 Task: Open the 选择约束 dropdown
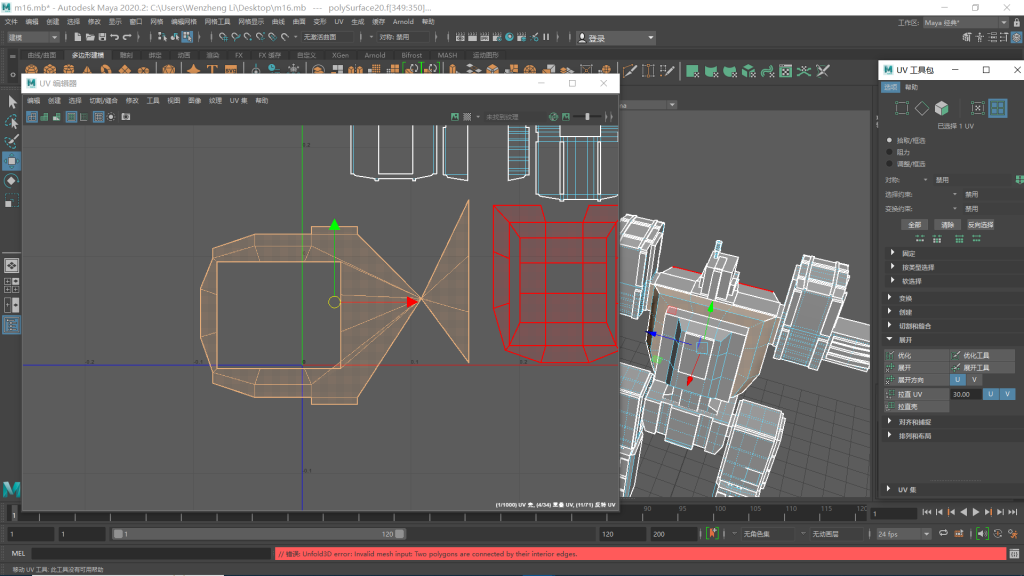pyautogui.click(x=954, y=195)
